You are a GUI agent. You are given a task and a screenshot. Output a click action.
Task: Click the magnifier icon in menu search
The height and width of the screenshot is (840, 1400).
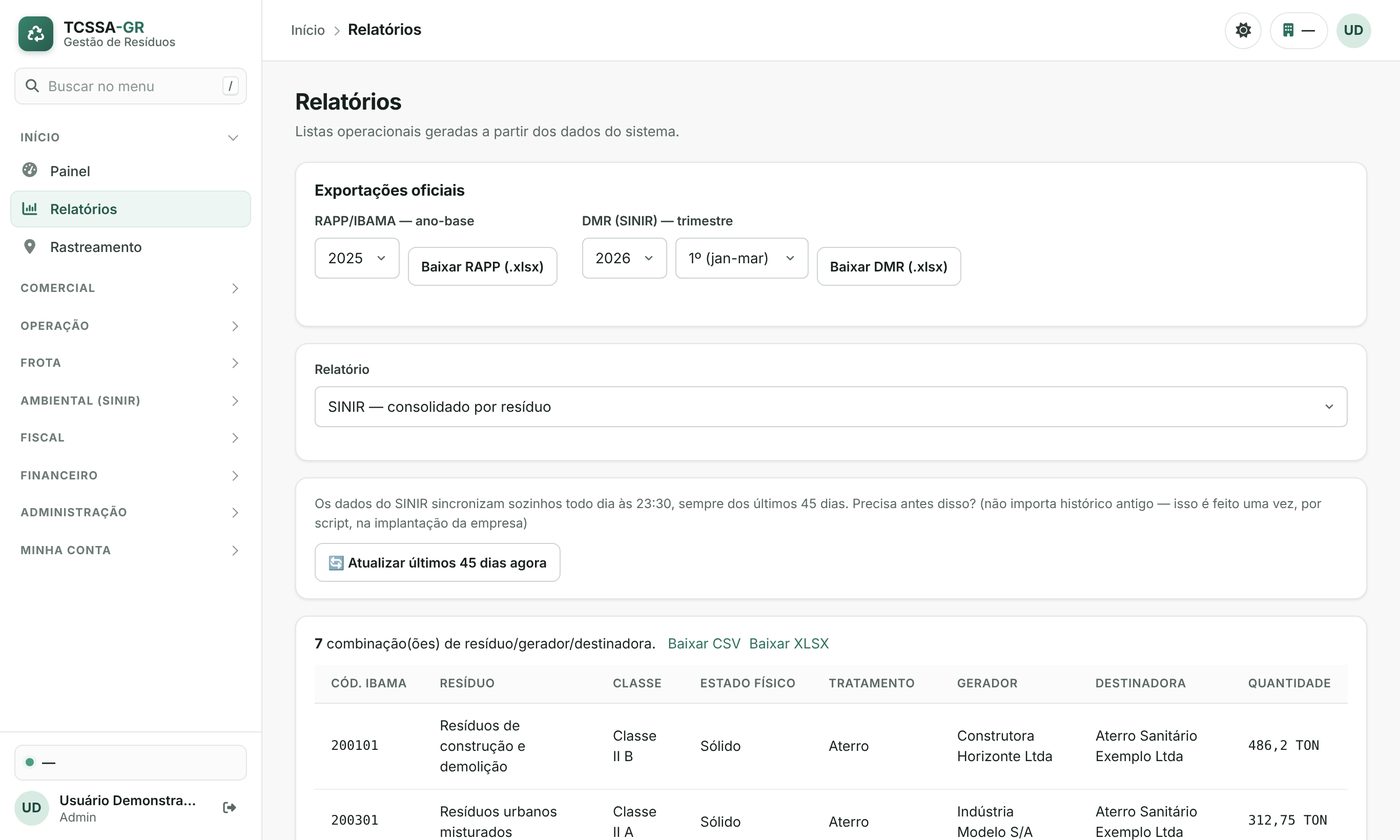pyautogui.click(x=32, y=86)
